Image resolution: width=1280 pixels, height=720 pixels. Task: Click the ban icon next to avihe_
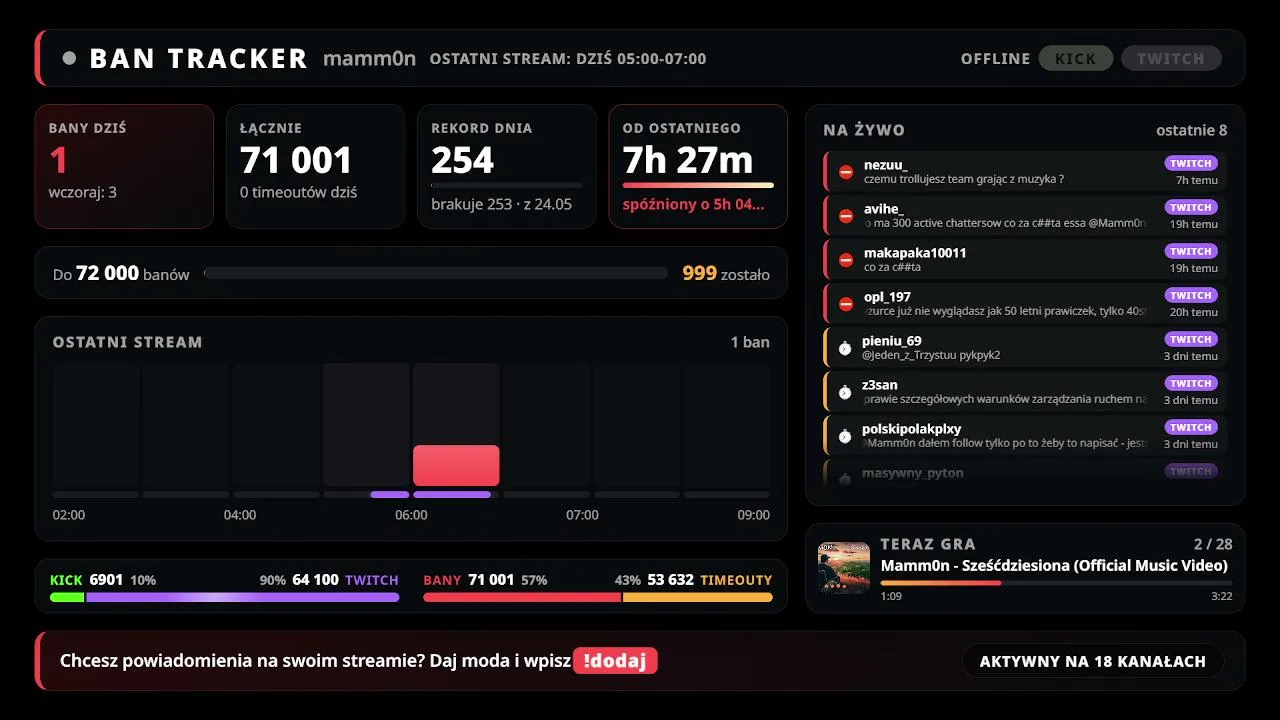[x=846, y=216]
